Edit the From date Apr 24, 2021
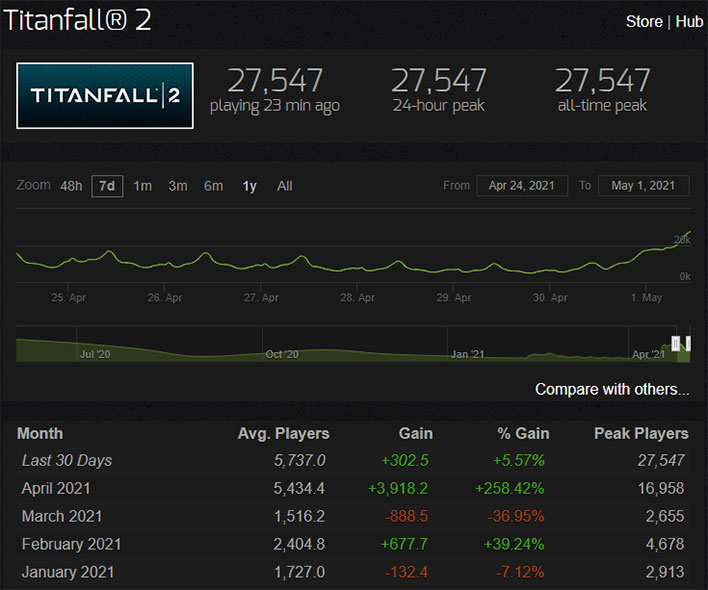Screen dimensions: 708x590 [522, 186]
